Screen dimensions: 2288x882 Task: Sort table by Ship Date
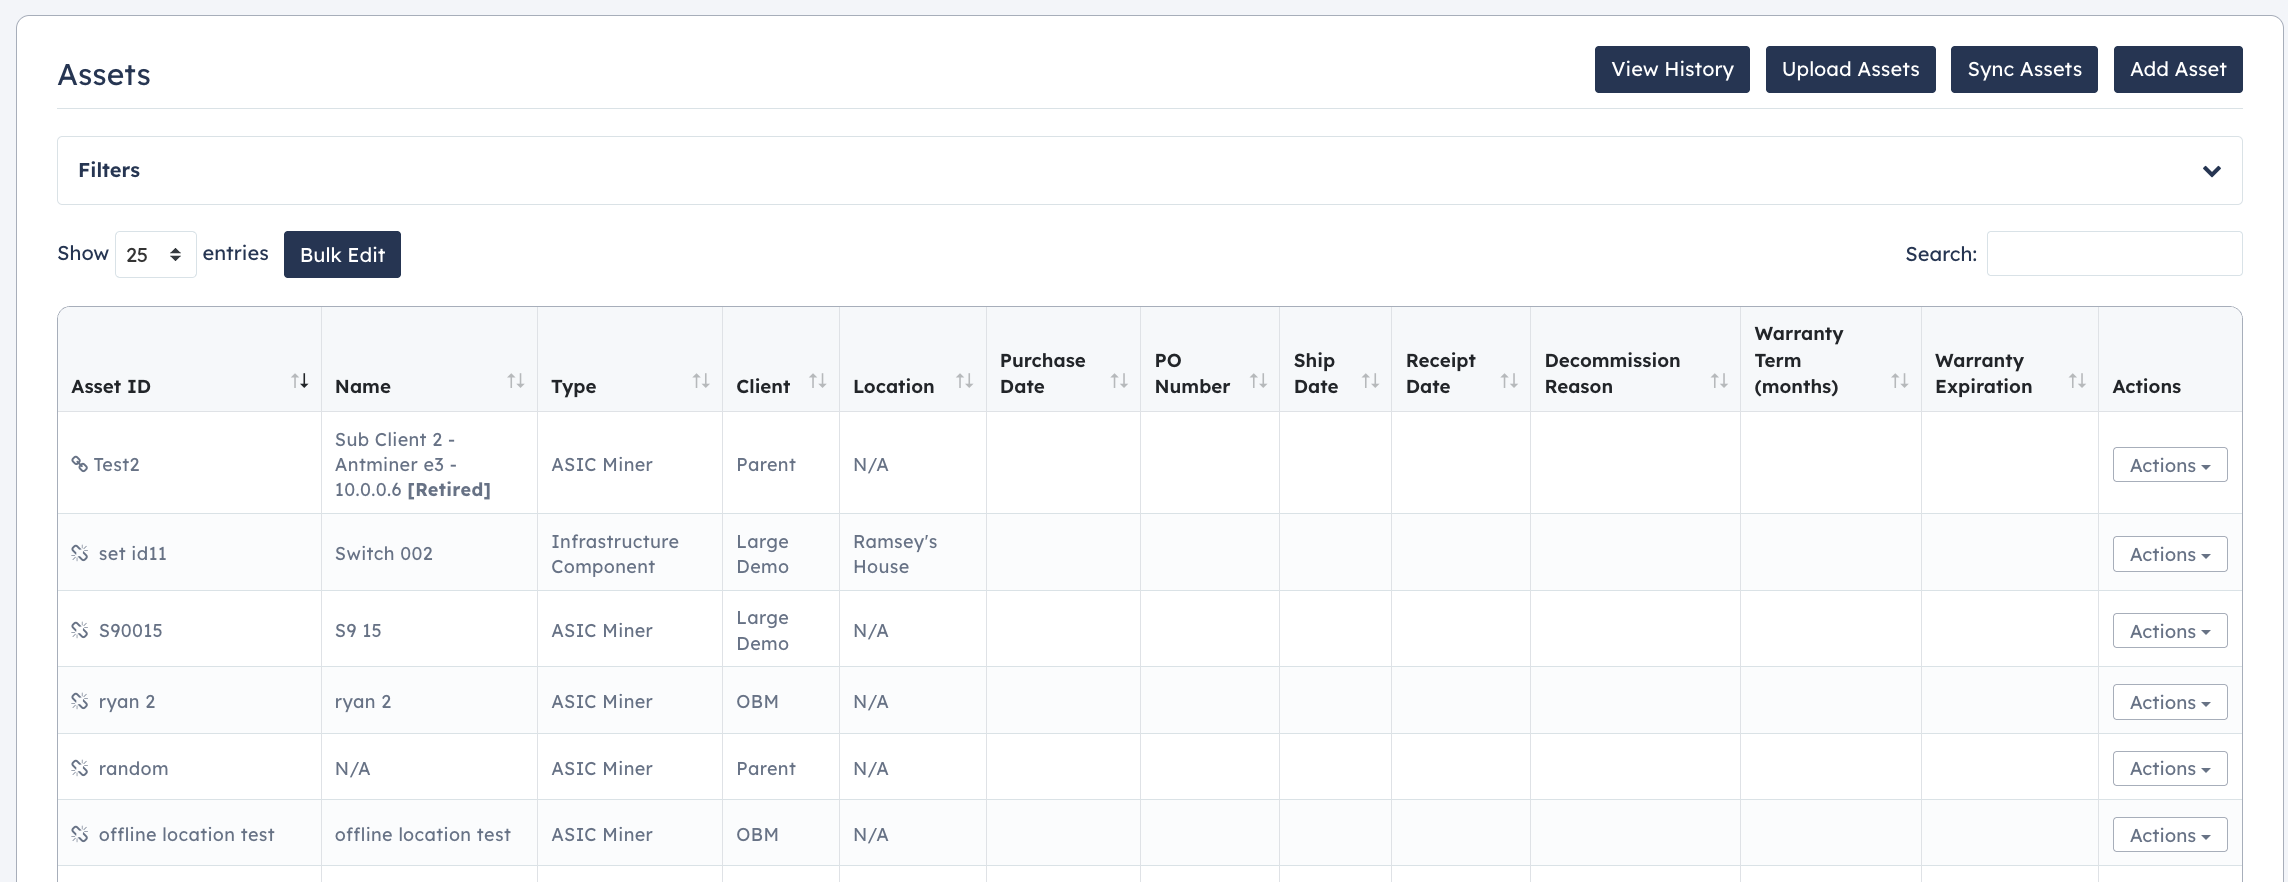pyautogui.click(x=1371, y=381)
